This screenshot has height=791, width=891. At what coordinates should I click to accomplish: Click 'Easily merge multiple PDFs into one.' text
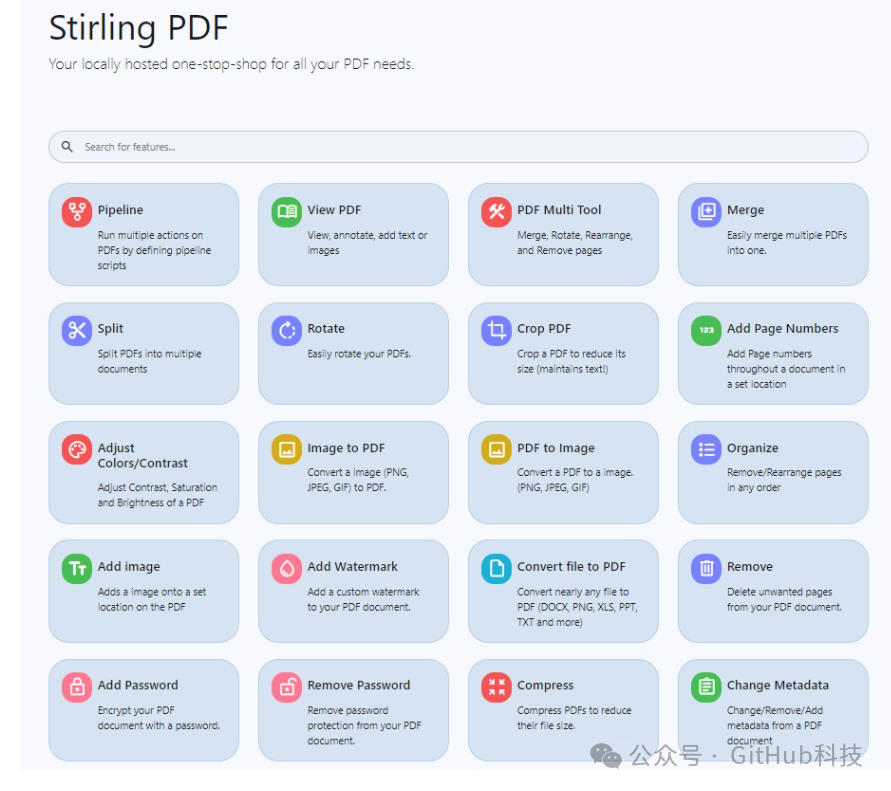pos(786,243)
